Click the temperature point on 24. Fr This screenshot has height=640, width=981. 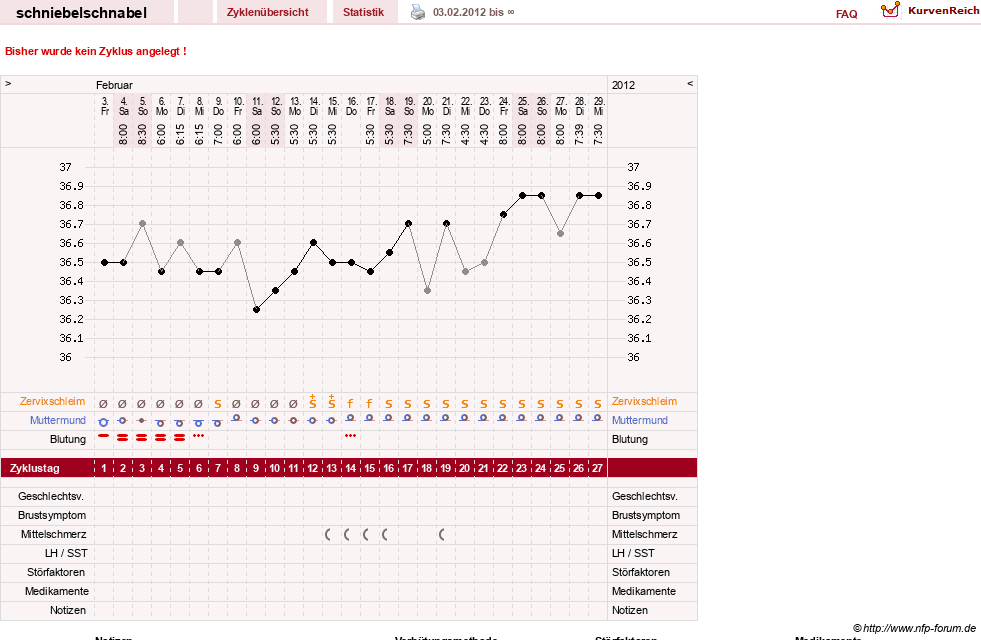(504, 215)
